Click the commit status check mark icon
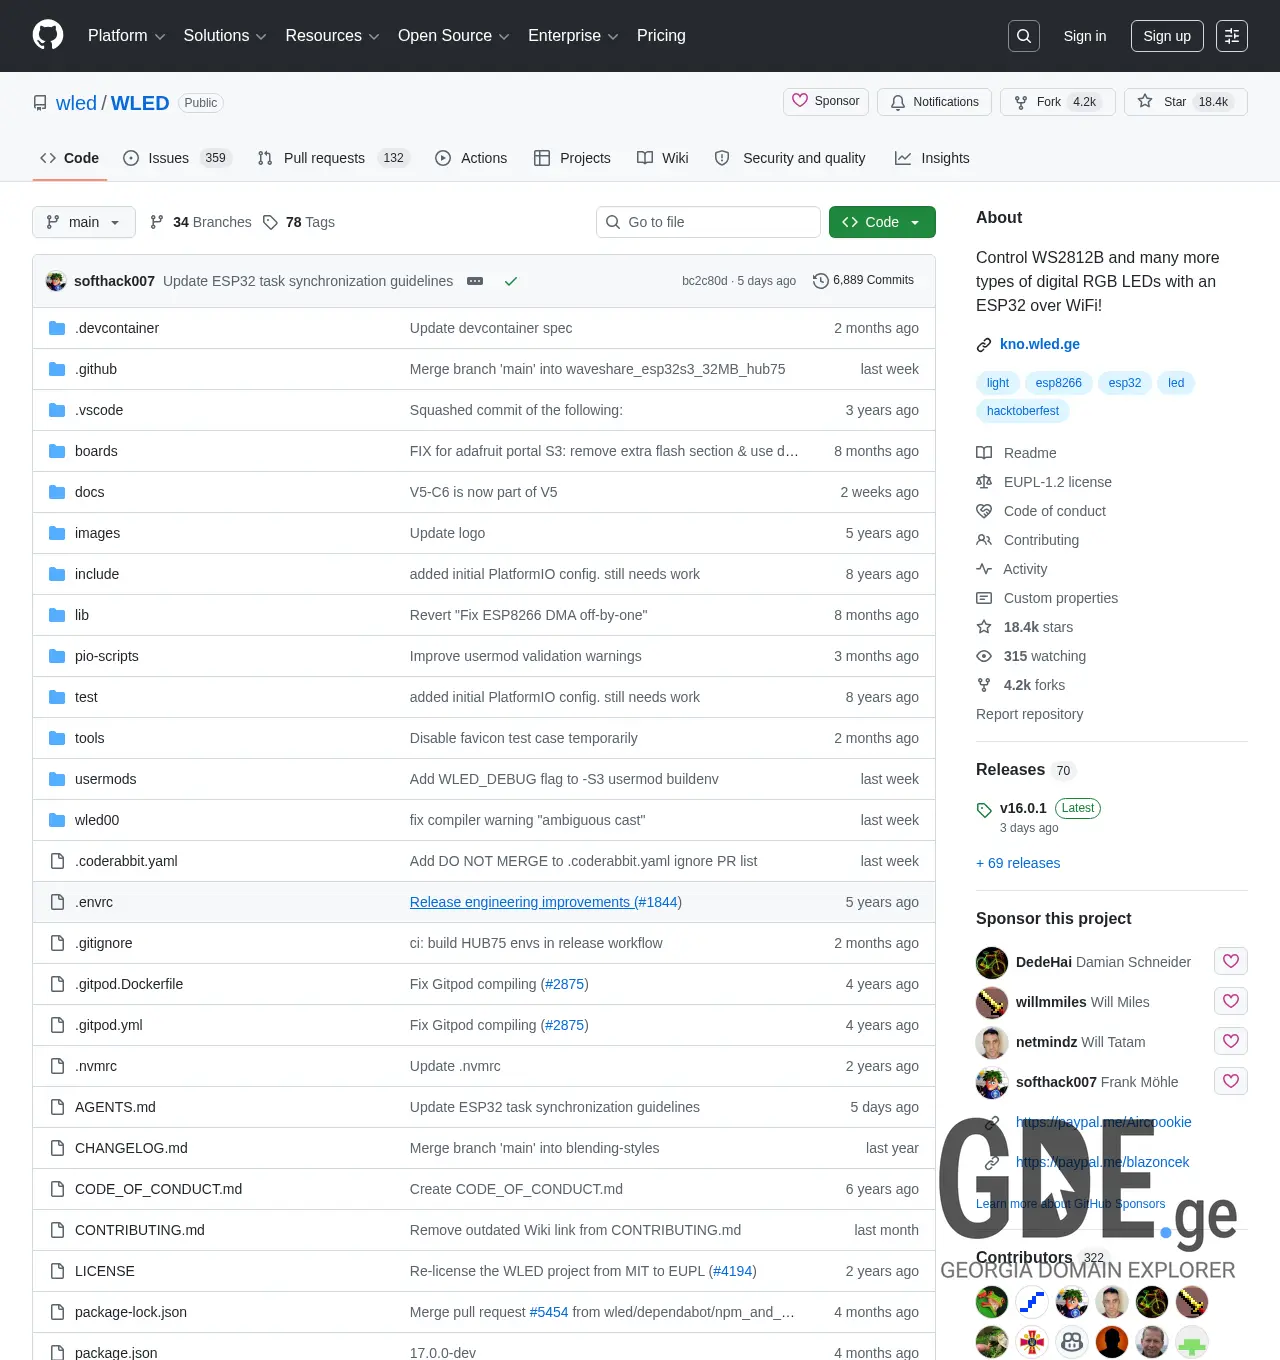The height and width of the screenshot is (1360, 1280). pos(511,281)
